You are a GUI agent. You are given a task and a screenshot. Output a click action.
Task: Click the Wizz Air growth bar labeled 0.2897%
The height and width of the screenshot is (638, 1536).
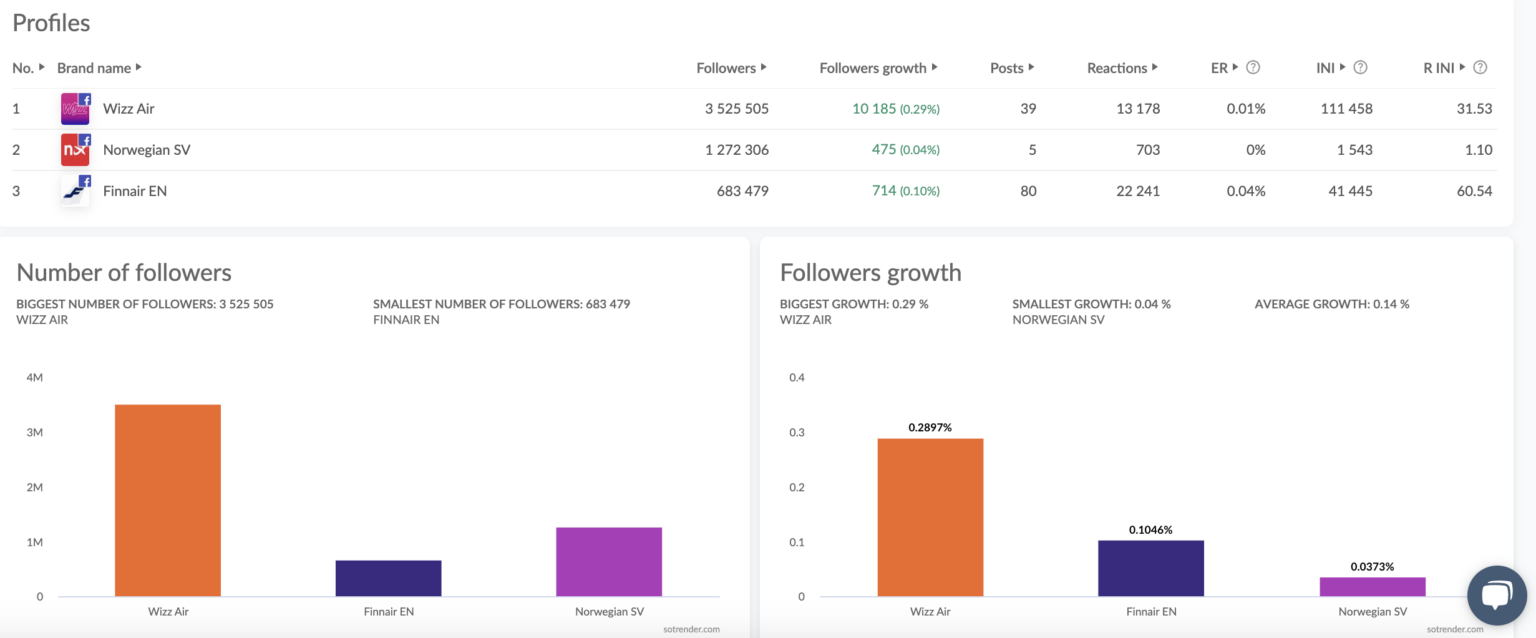(930, 517)
